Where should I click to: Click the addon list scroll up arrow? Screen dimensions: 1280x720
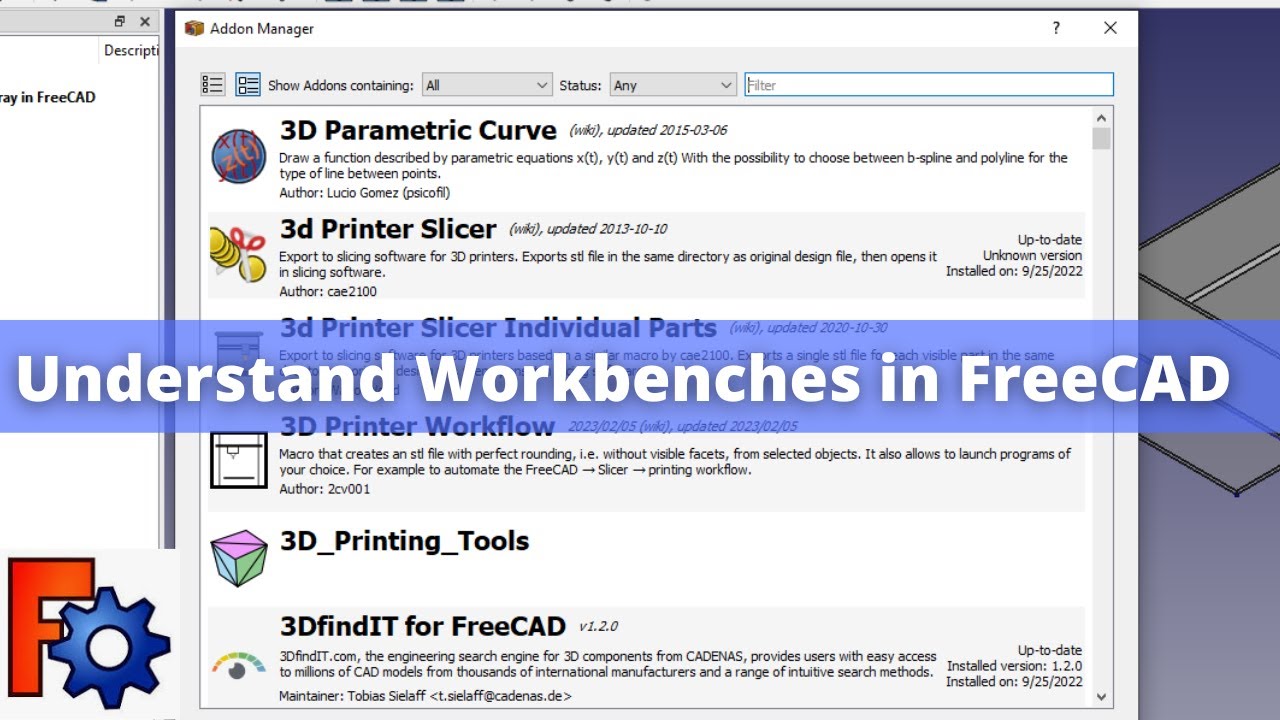coord(1102,117)
